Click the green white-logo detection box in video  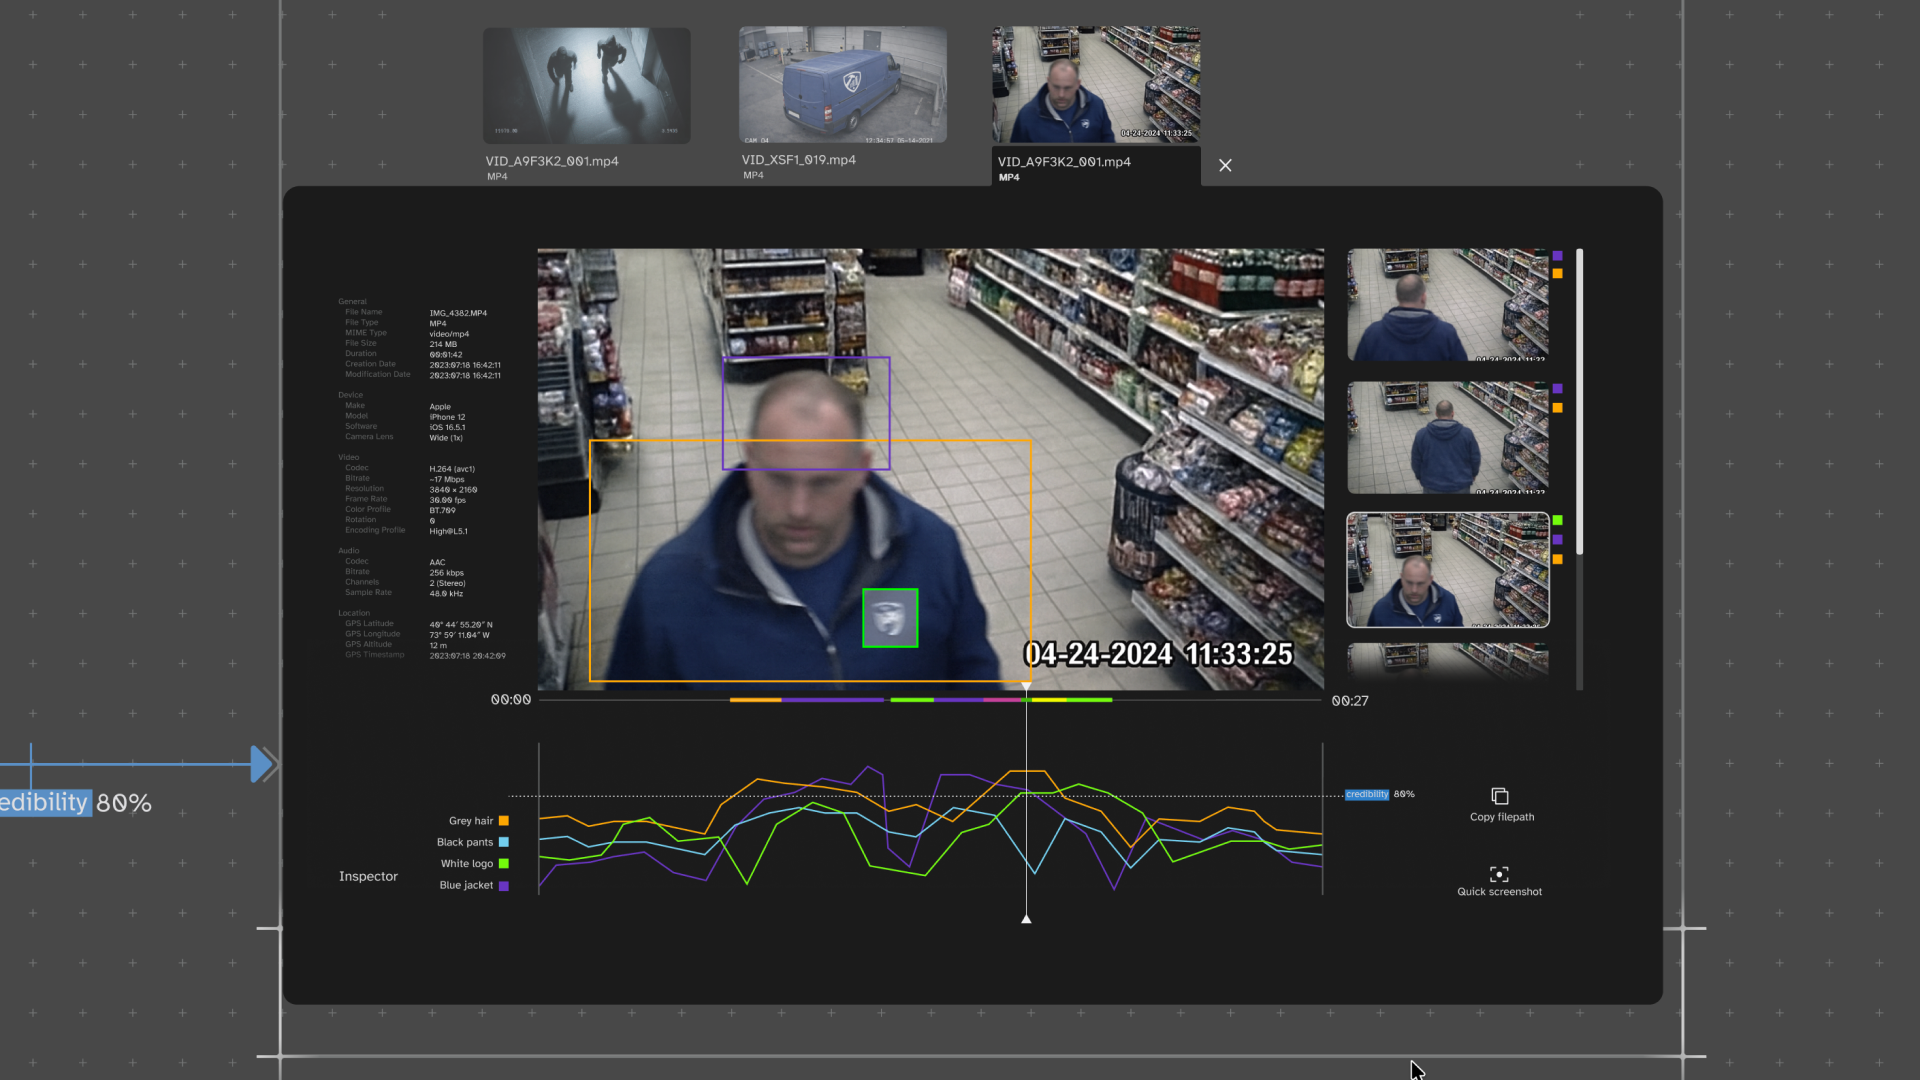(x=890, y=618)
